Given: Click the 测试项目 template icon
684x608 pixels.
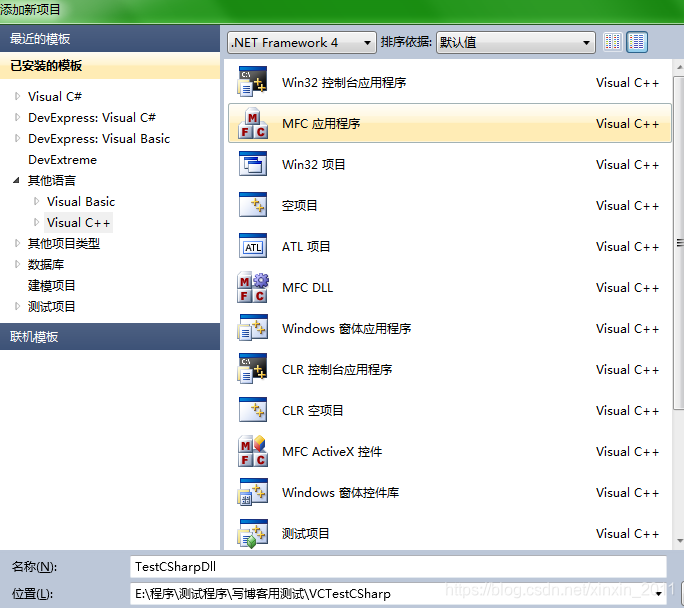Looking at the screenshot, I should click(253, 533).
